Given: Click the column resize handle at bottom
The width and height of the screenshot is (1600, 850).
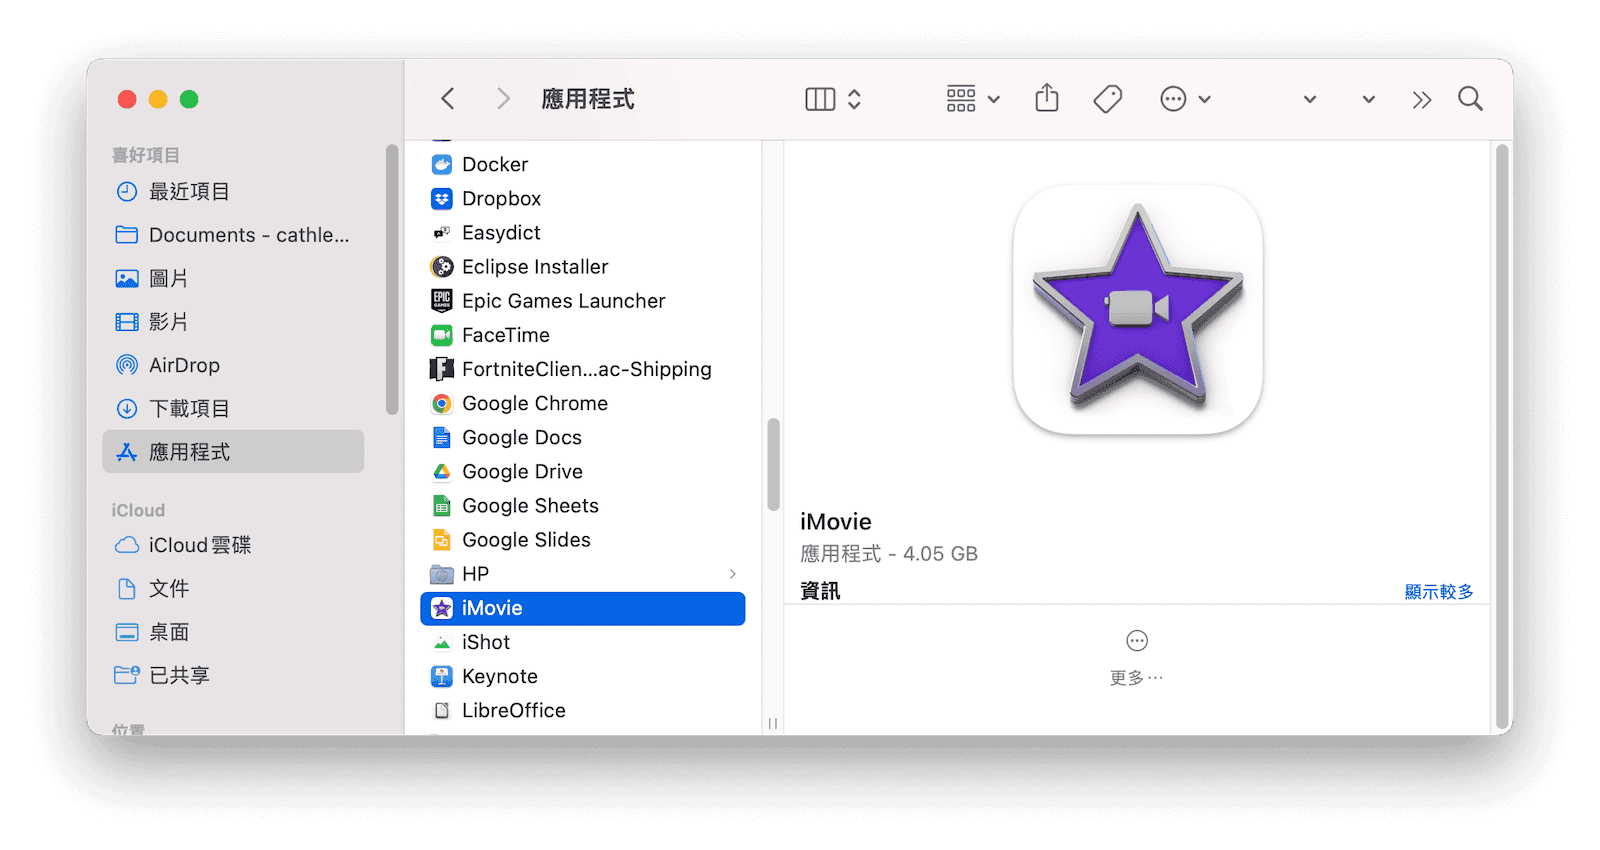Looking at the screenshot, I should coord(773,723).
